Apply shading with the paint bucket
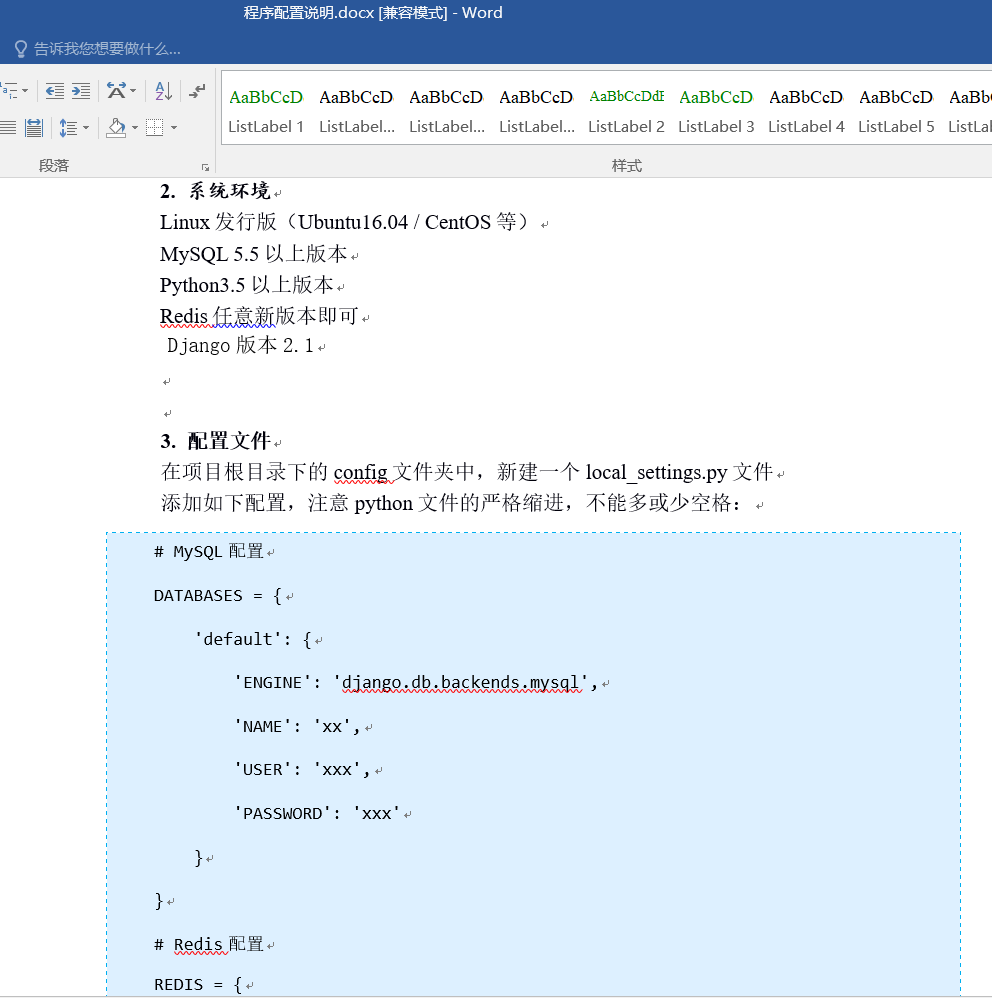Screen dimensions: 992x998 point(116,128)
